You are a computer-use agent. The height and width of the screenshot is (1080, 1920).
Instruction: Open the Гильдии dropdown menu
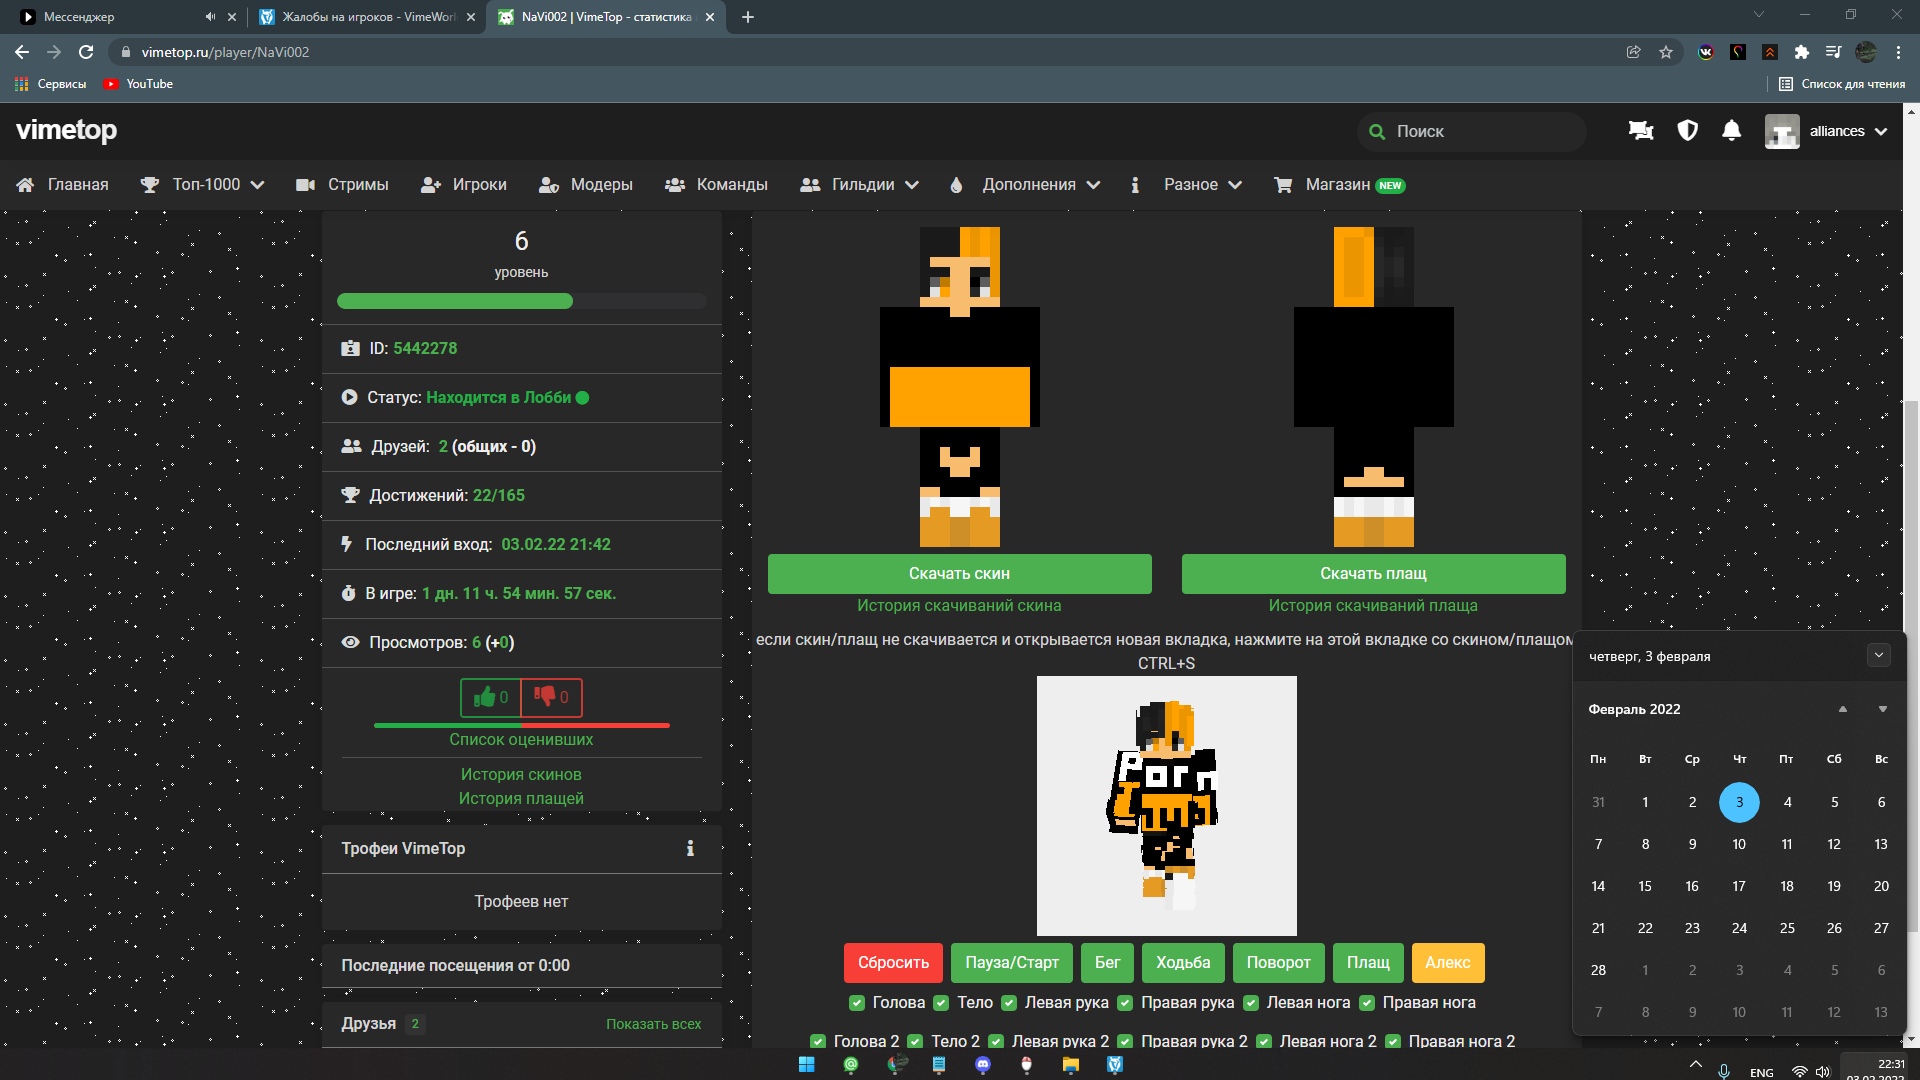pos(860,185)
